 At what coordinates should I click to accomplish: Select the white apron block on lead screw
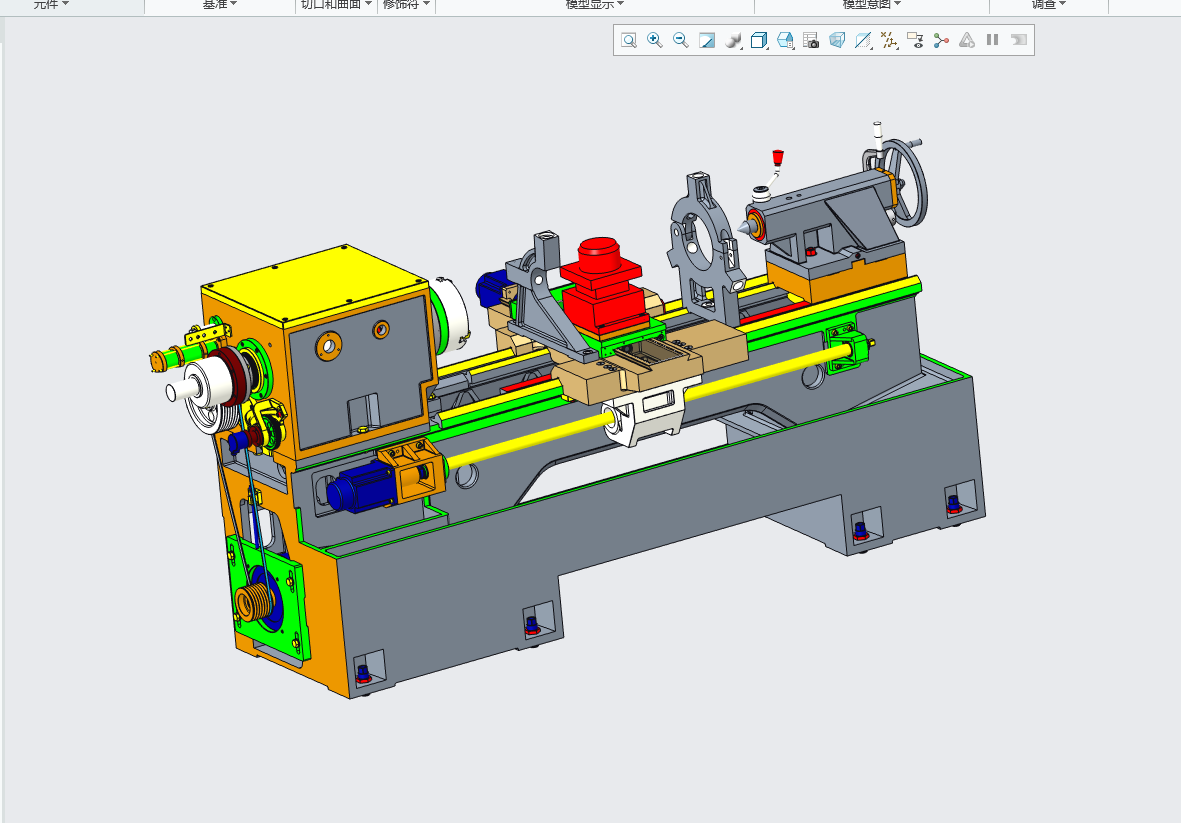(648, 415)
